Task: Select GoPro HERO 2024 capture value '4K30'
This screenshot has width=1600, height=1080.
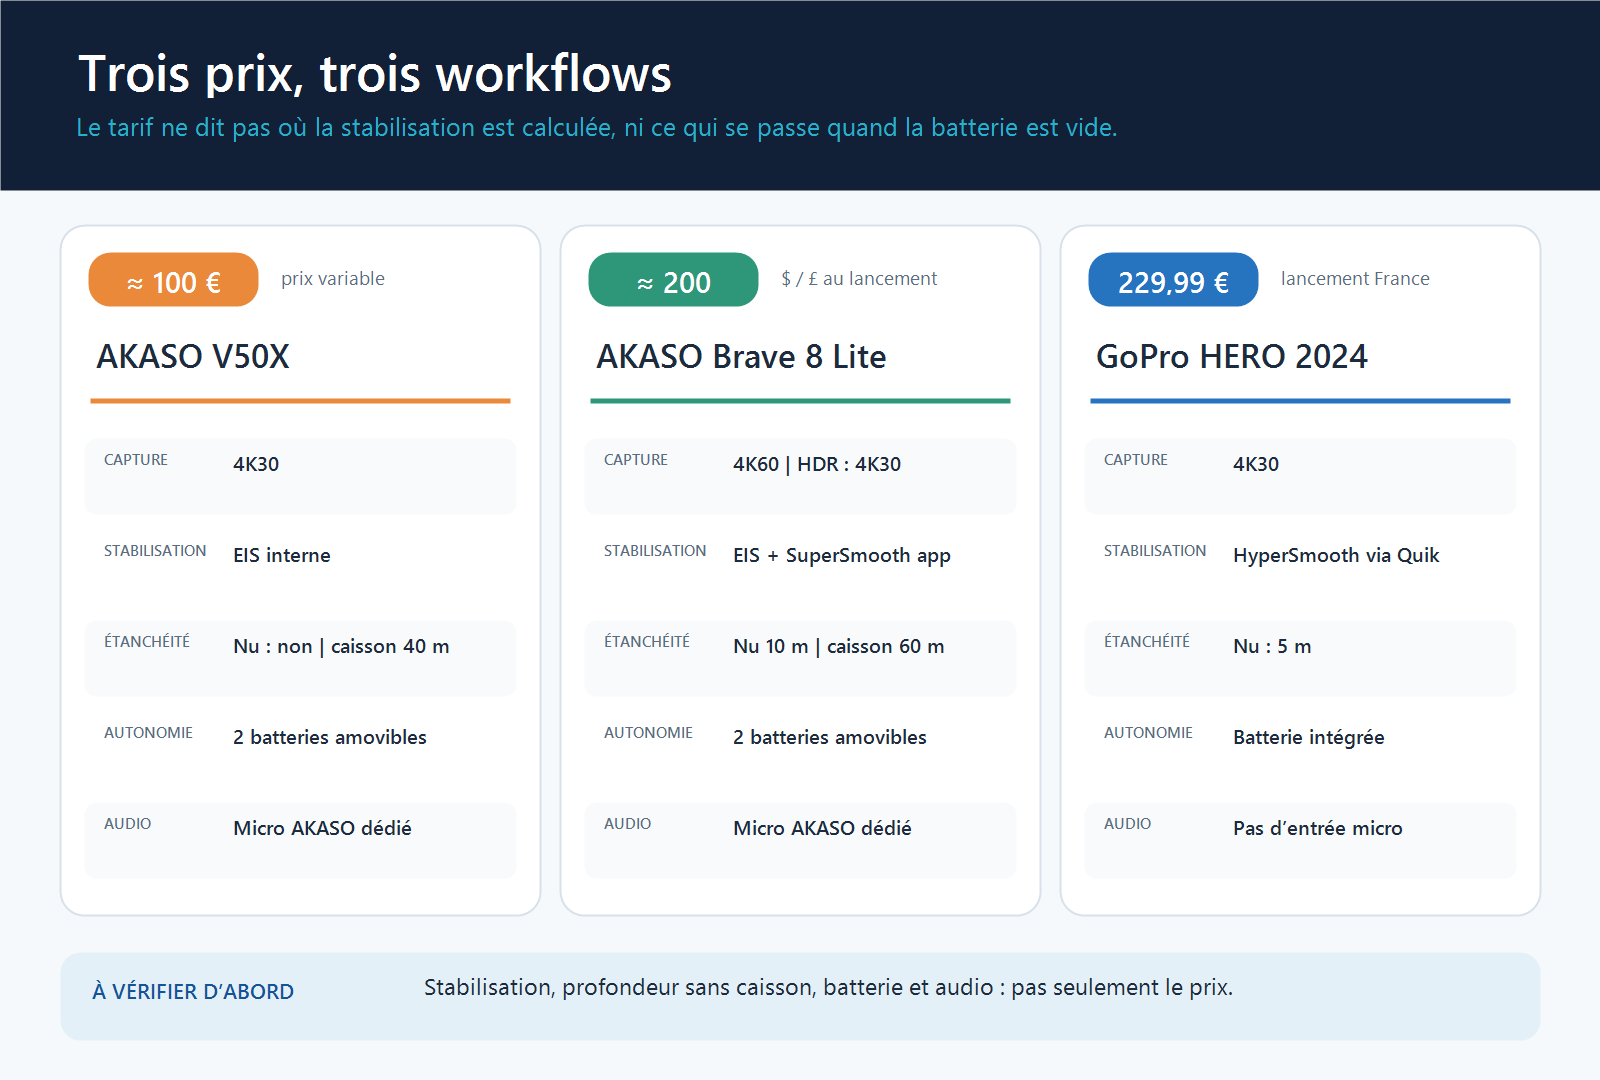Action: click(x=1256, y=464)
